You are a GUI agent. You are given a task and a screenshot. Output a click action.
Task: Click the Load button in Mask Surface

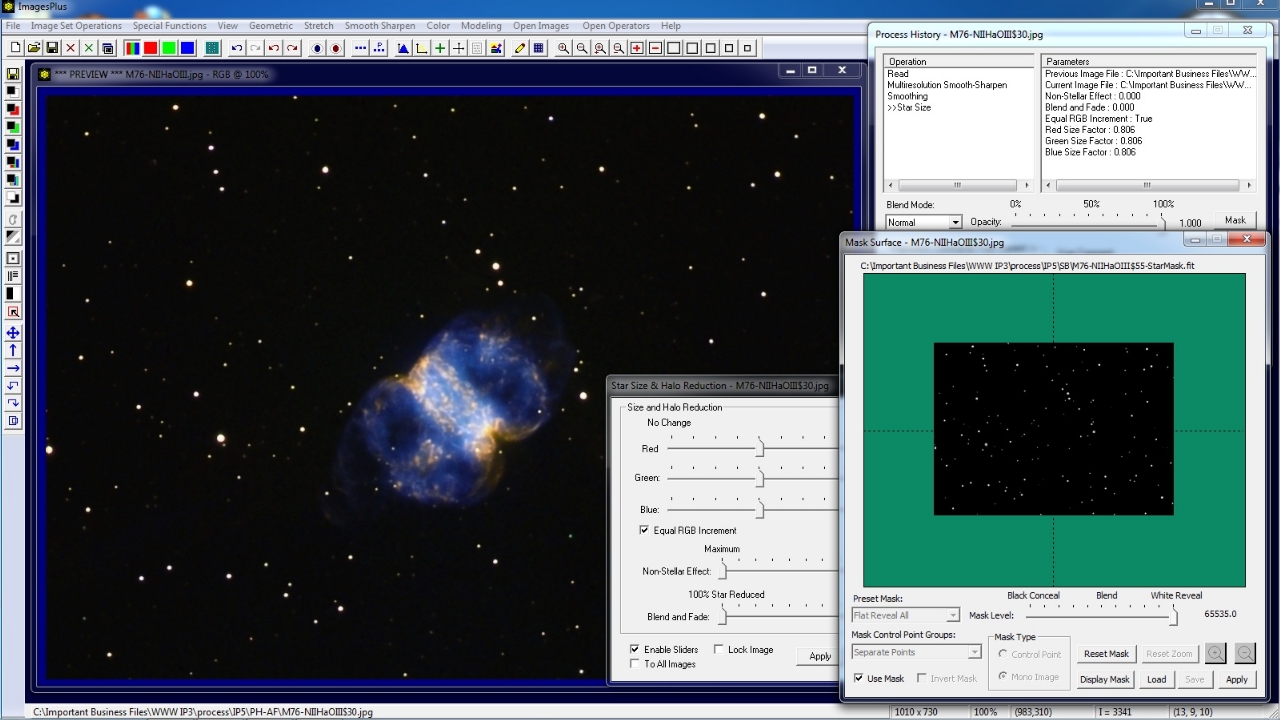(1157, 679)
